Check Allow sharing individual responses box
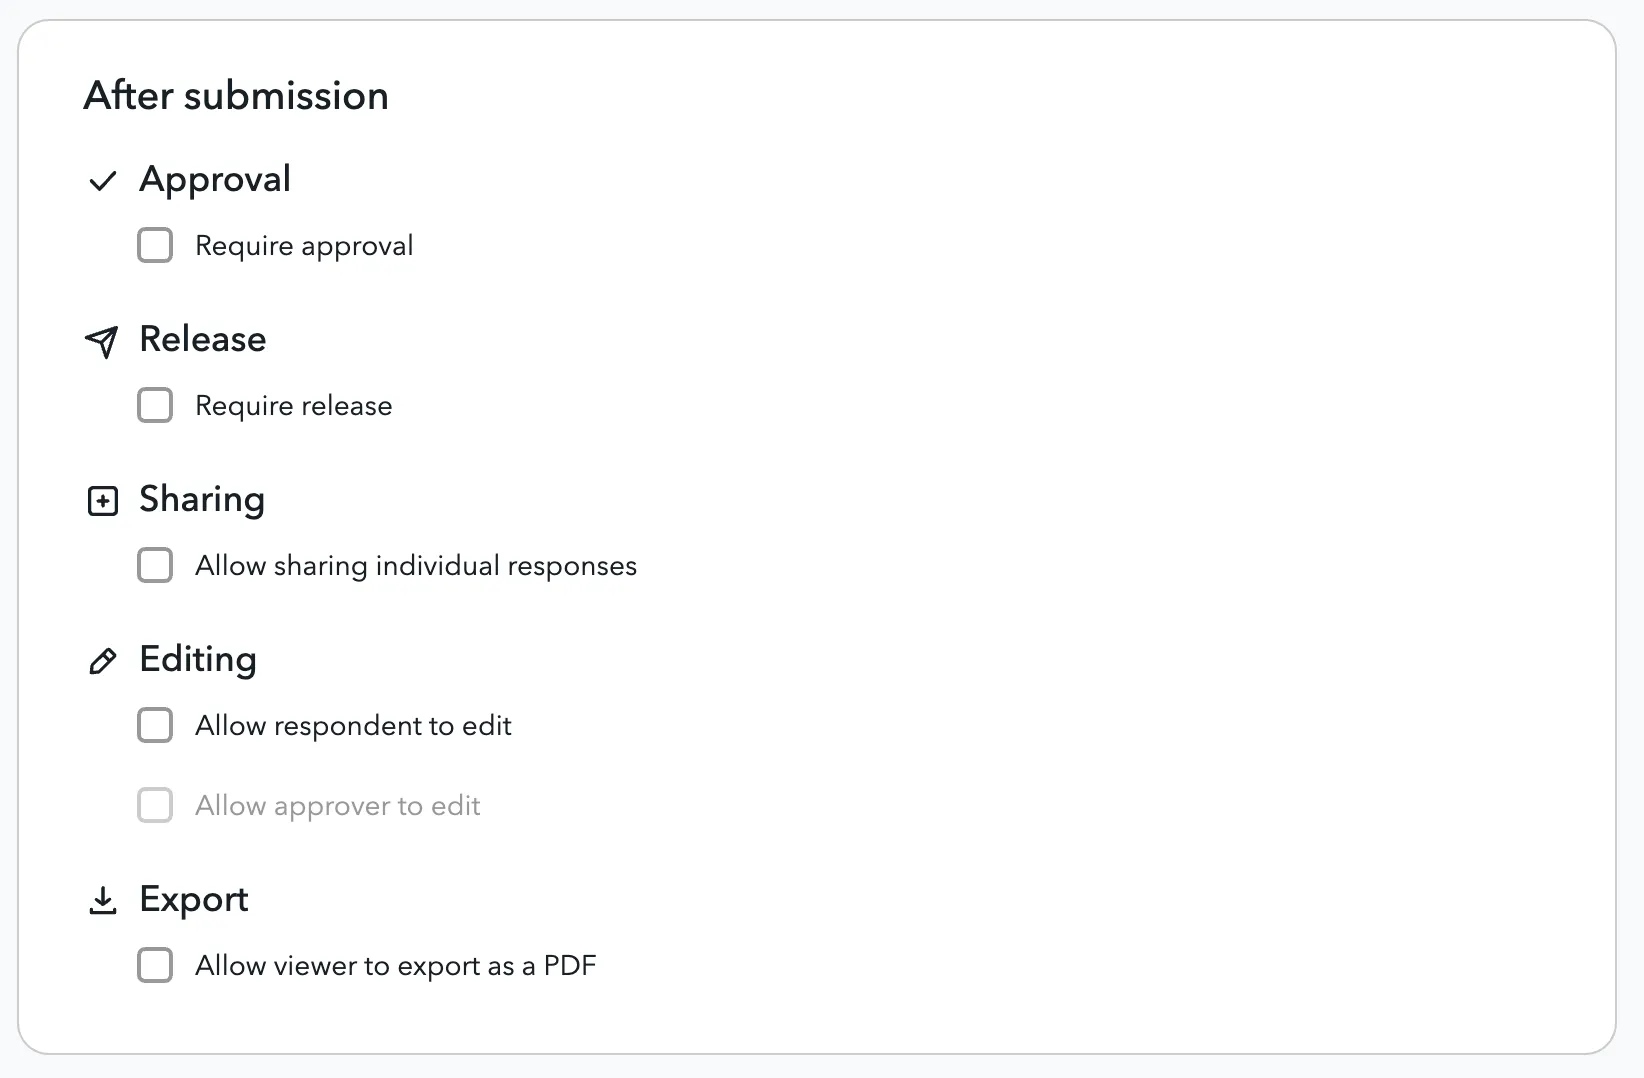1644x1078 pixels. (155, 565)
